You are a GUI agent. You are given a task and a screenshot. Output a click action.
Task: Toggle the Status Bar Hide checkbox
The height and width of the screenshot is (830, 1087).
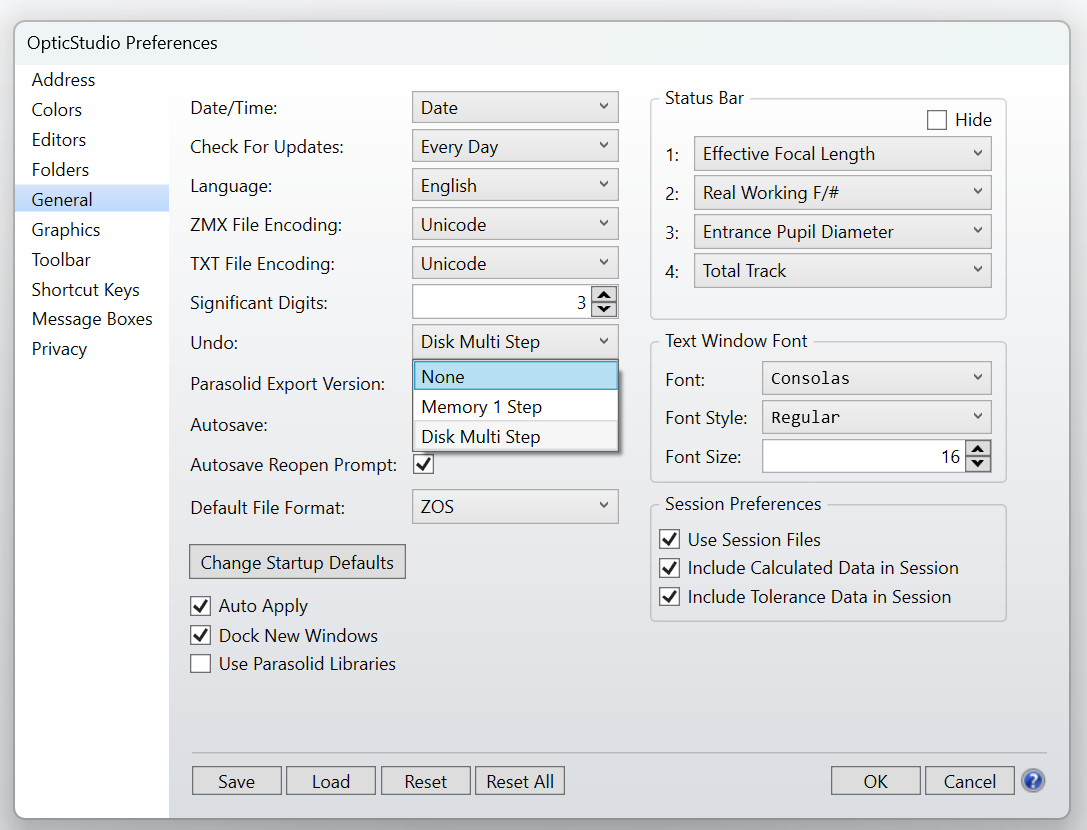click(937, 120)
